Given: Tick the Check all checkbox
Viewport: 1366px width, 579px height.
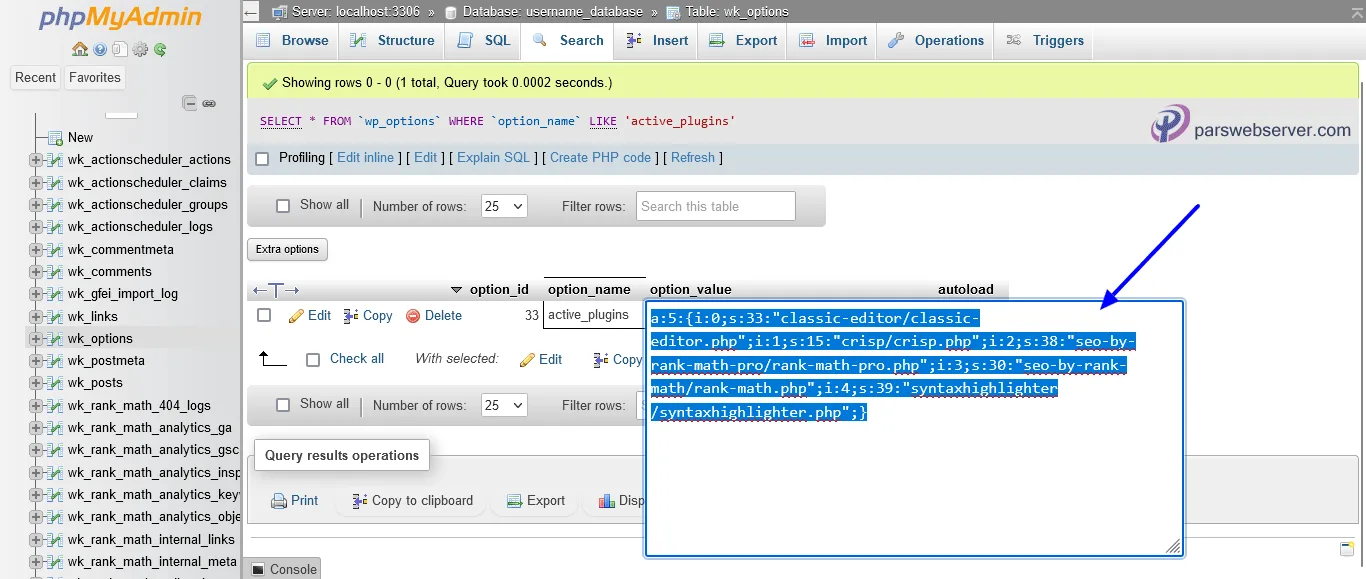Looking at the screenshot, I should 313,359.
